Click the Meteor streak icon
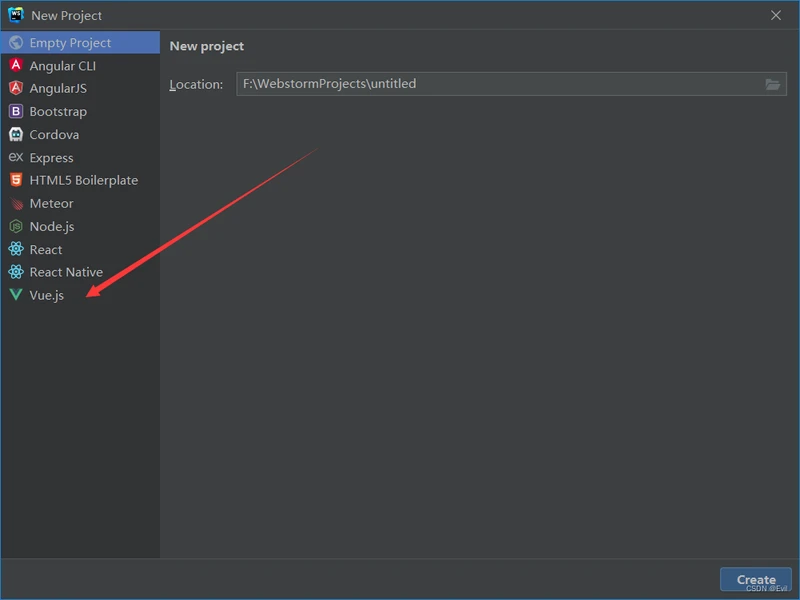Viewport: 800px width, 600px height. (16, 203)
